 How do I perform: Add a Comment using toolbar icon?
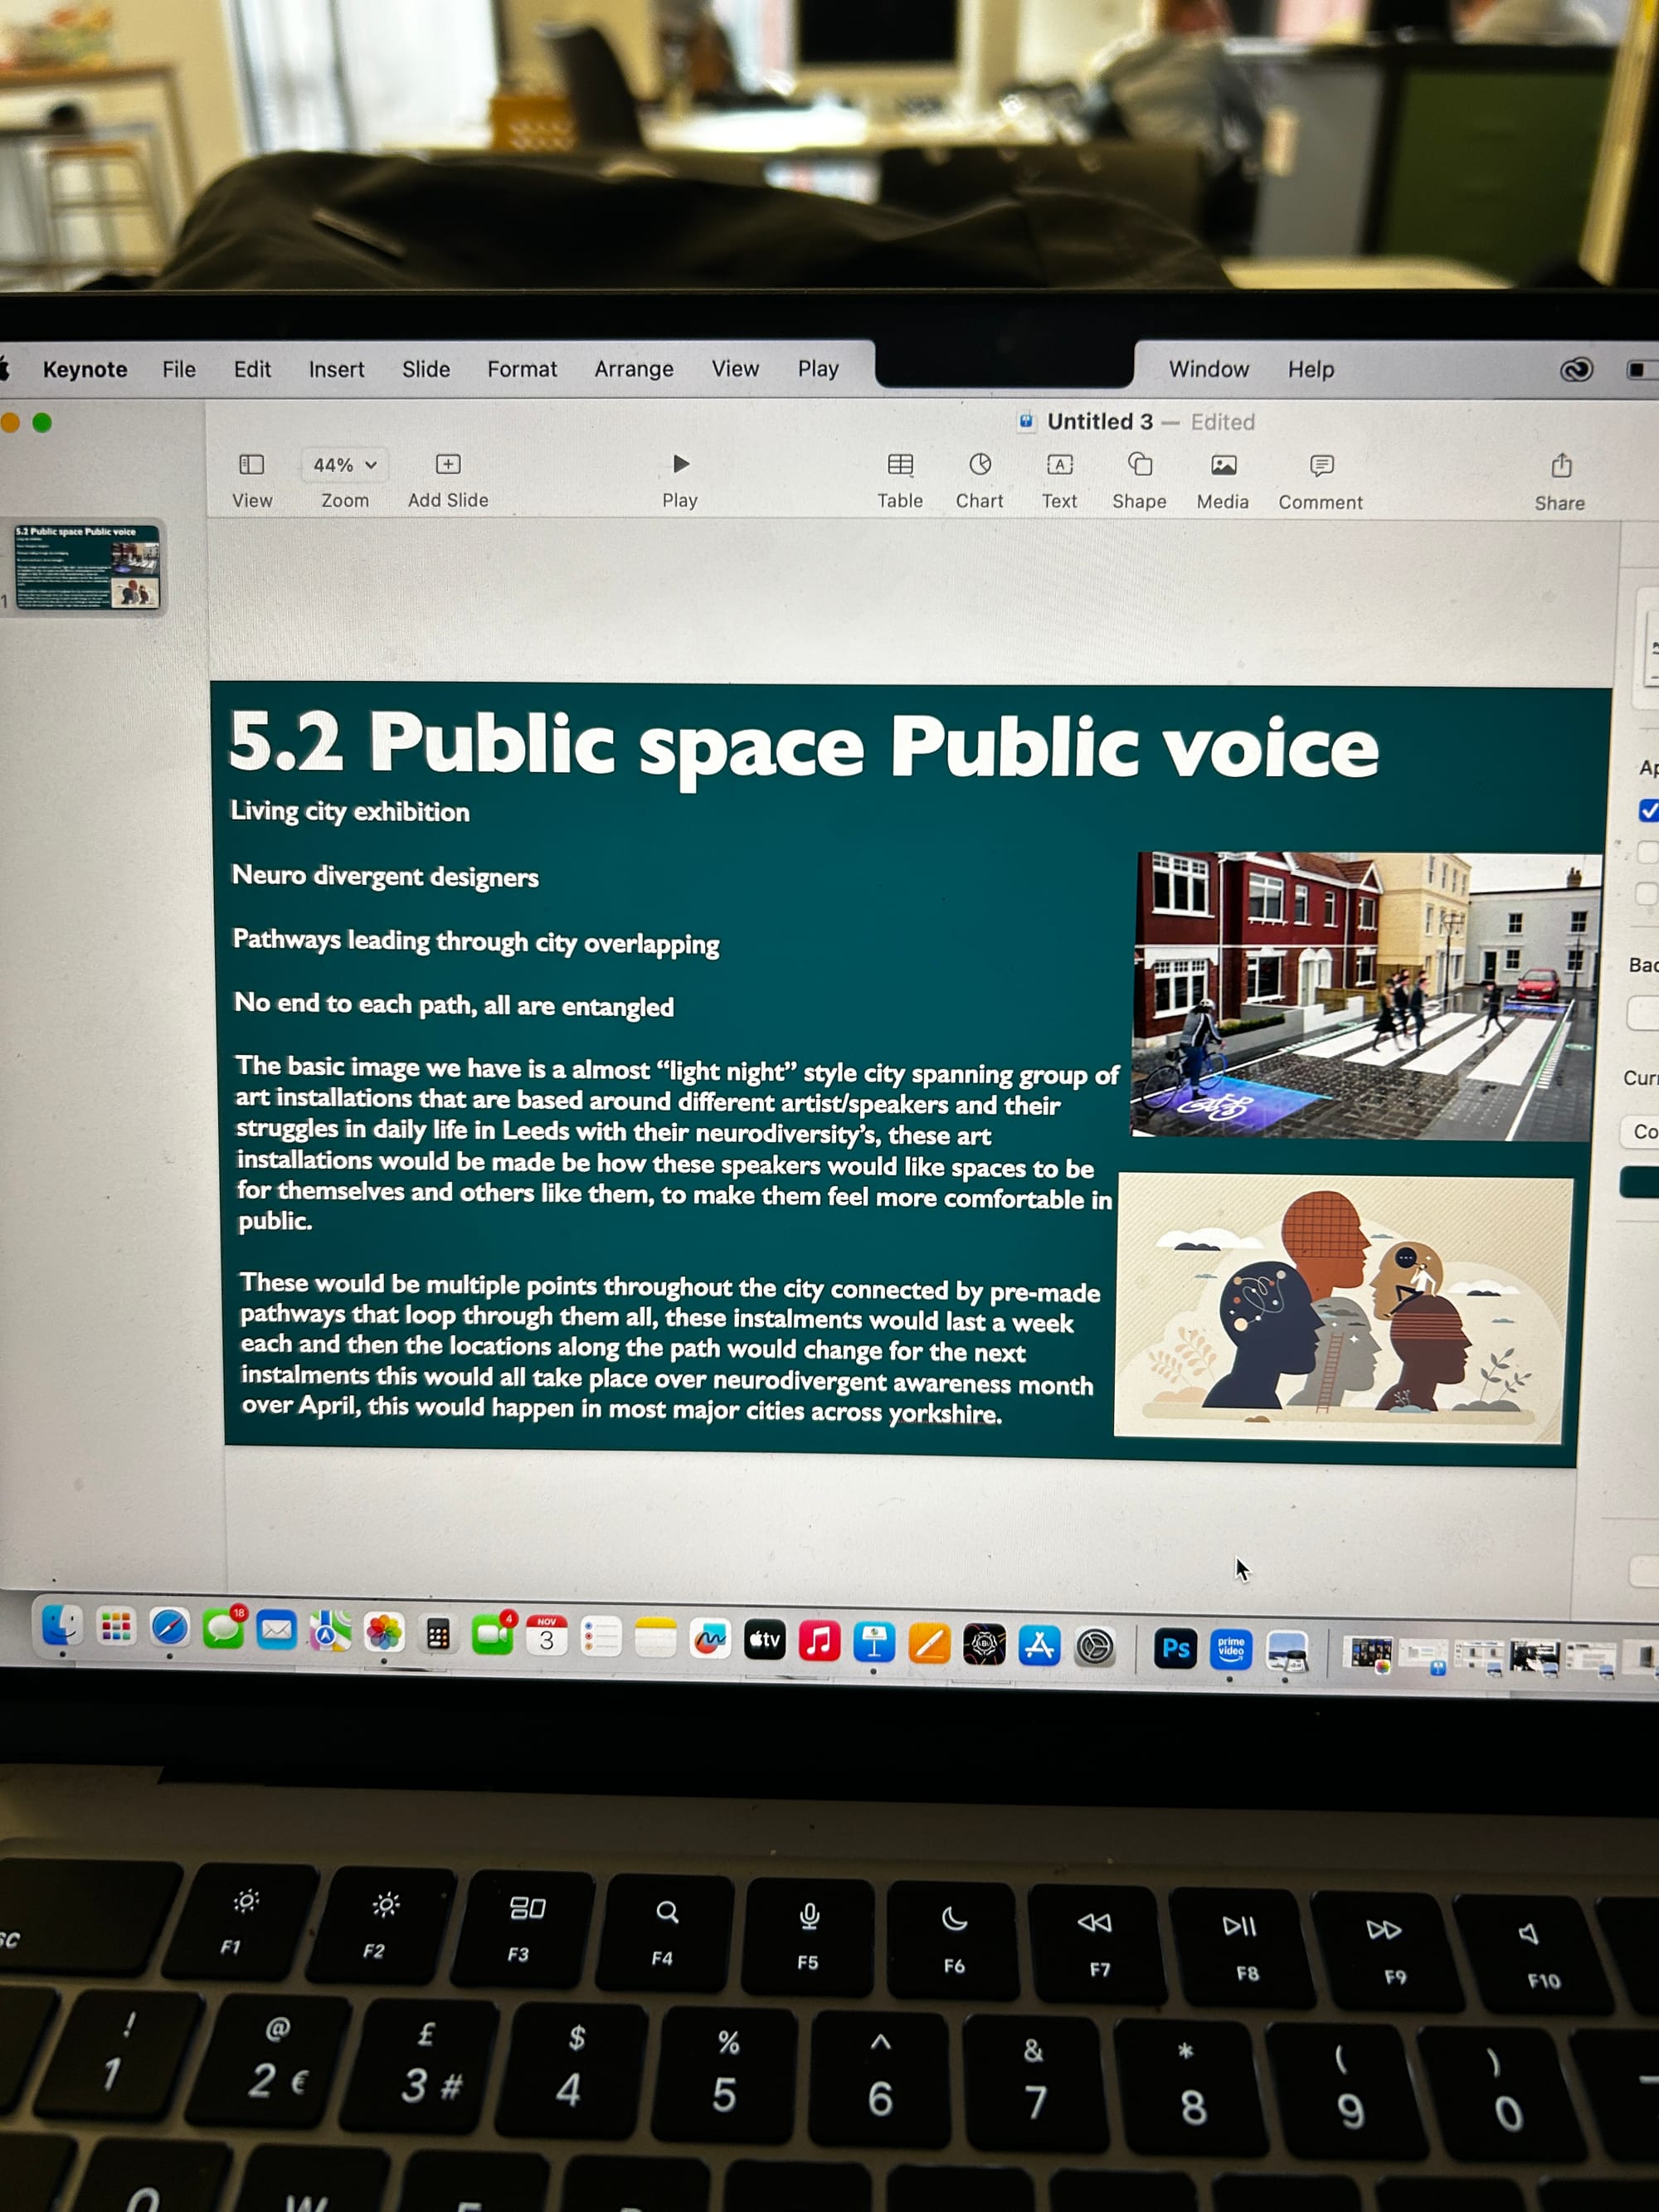[x=1321, y=466]
